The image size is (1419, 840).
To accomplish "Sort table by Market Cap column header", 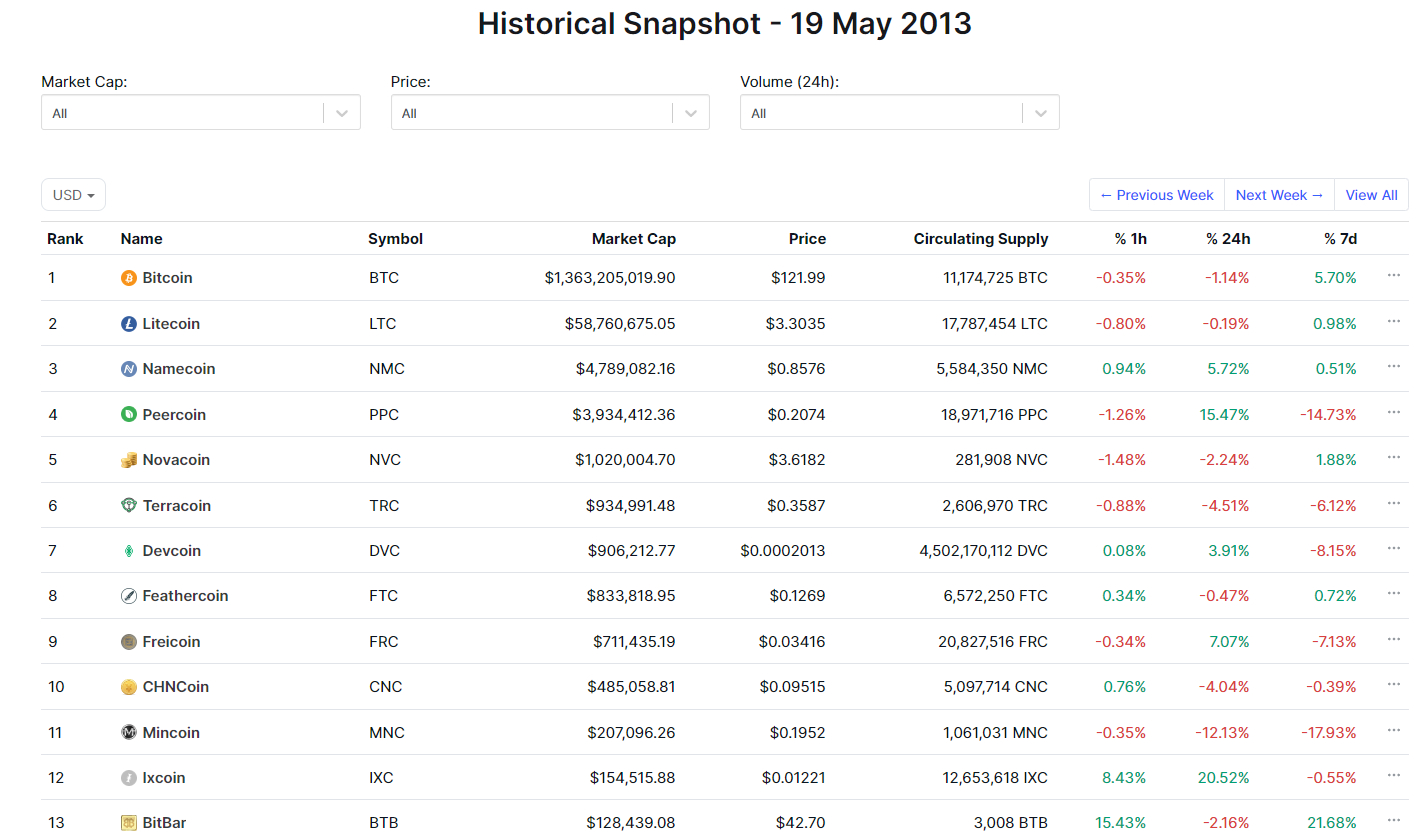I will point(633,239).
